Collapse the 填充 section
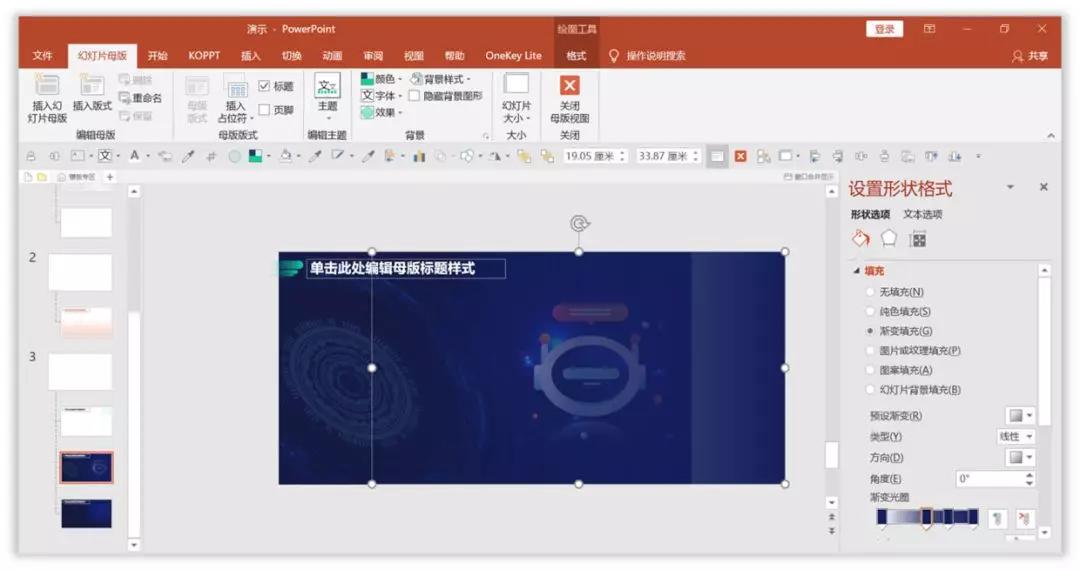Viewport: 1080px width, 570px height. 857,271
